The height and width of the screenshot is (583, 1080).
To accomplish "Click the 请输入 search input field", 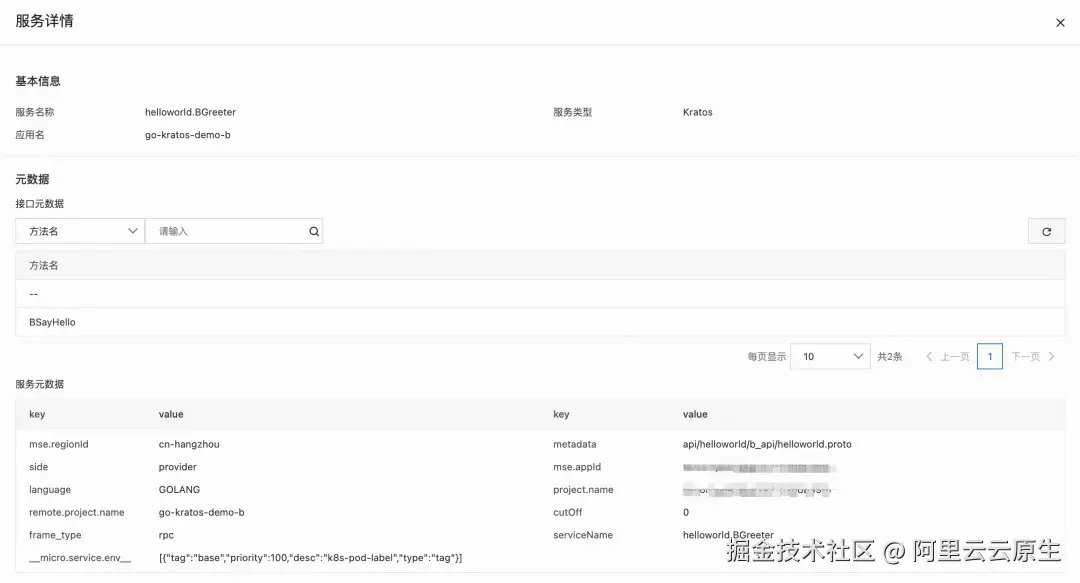I will [x=230, y=230].
